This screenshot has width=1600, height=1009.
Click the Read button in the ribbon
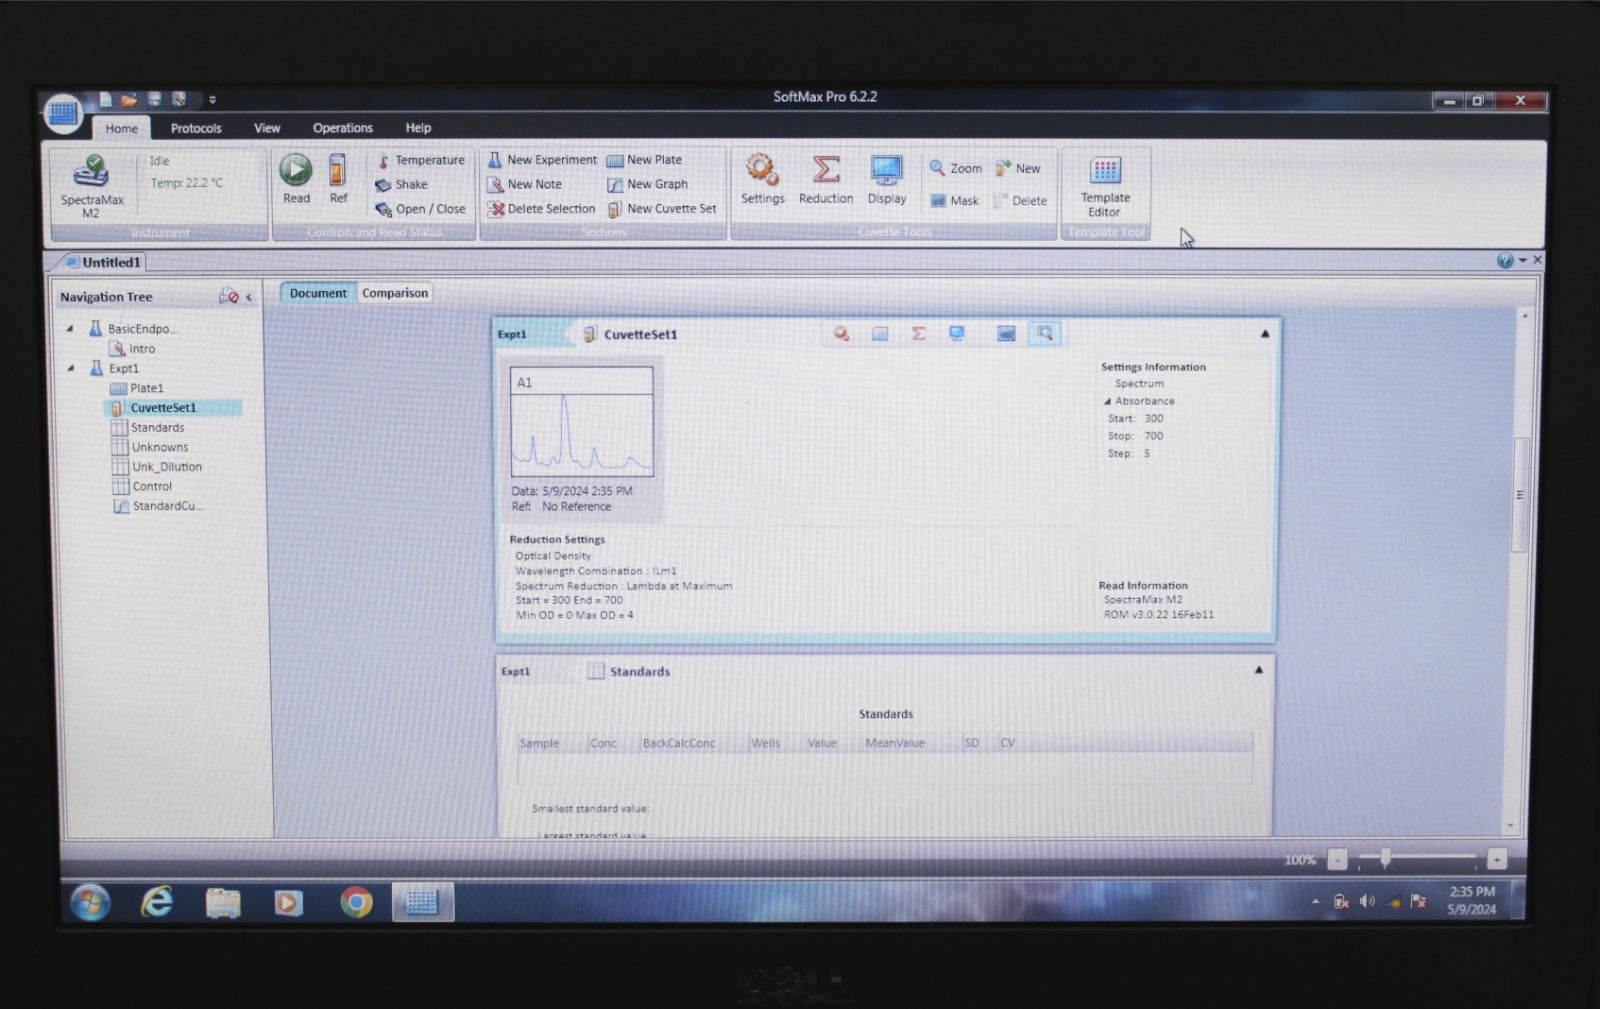(x=296, y=178)
